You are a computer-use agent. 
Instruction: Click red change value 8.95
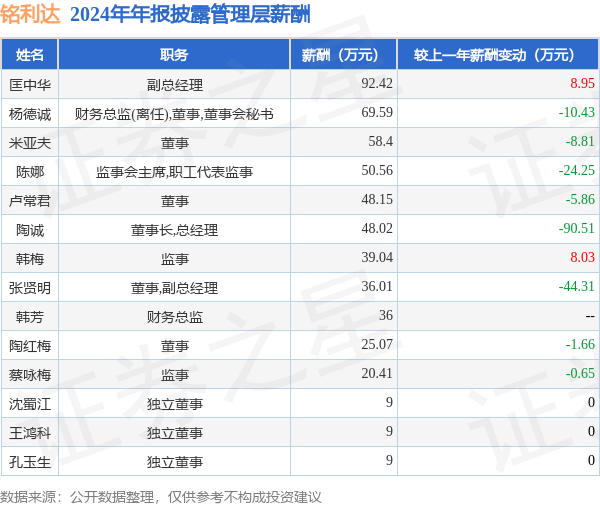(582, 83)
